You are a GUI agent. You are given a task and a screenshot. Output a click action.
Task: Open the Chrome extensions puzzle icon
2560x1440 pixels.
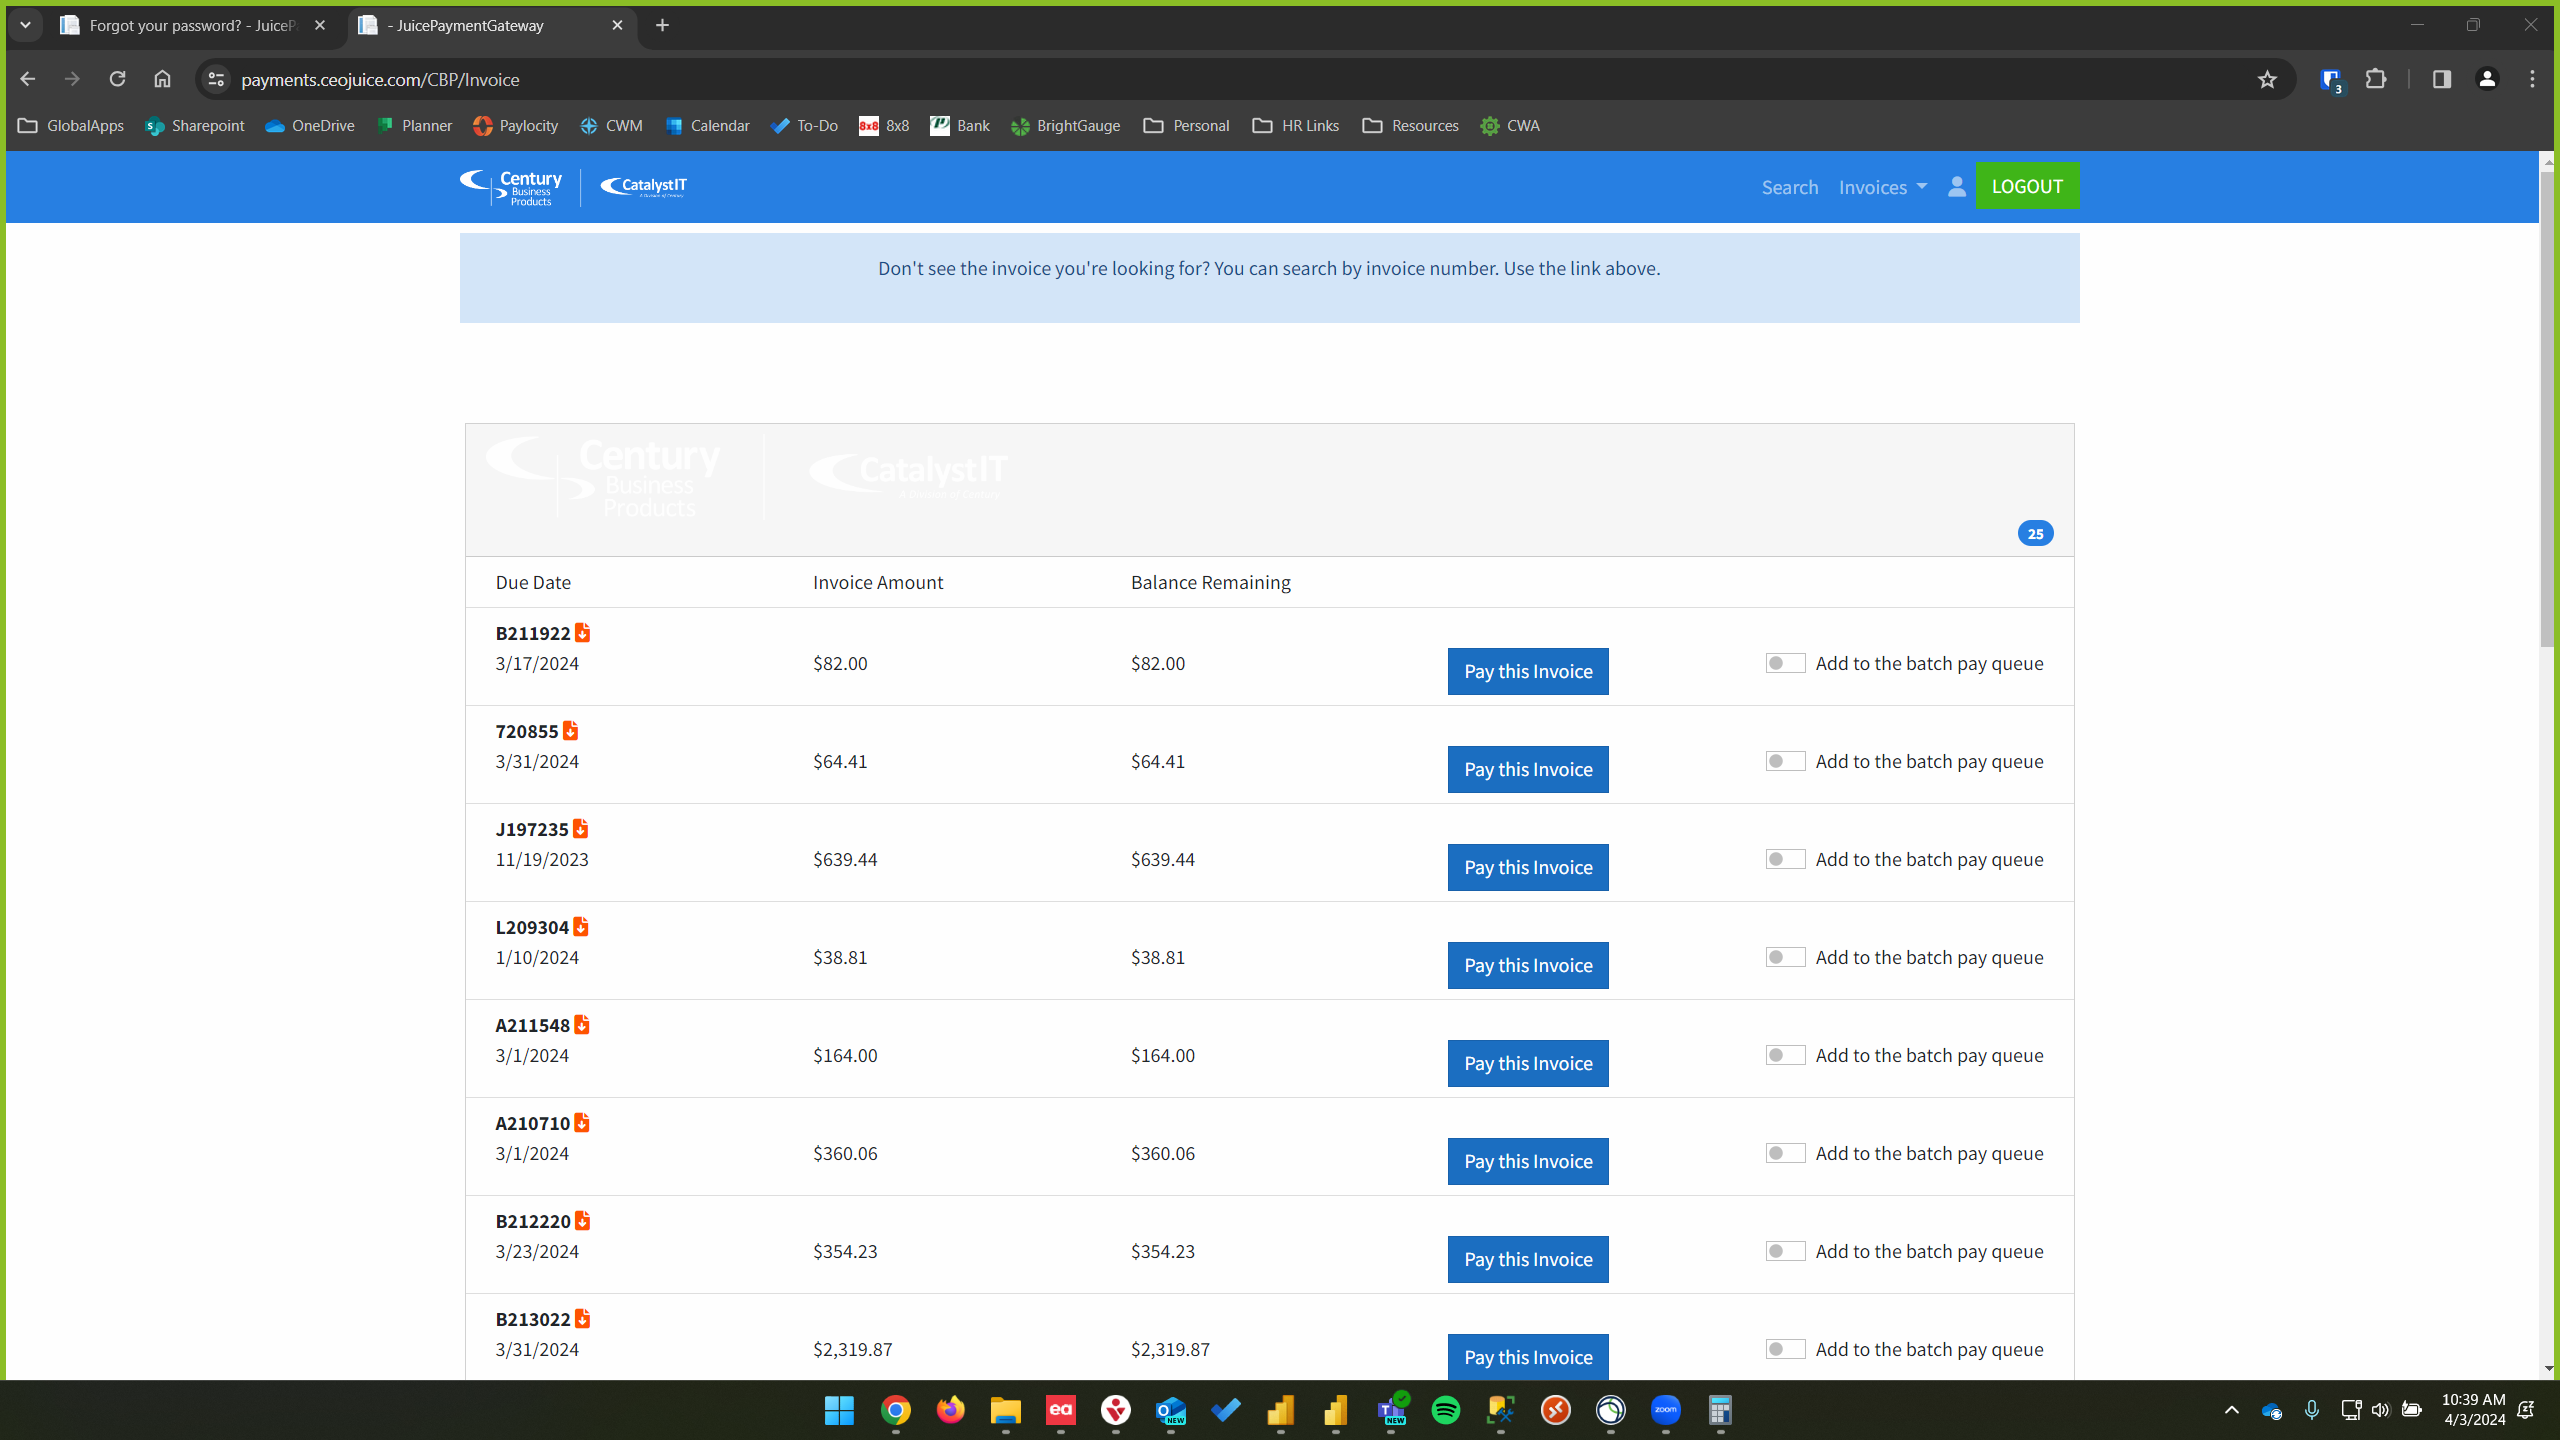(2376, 79)
